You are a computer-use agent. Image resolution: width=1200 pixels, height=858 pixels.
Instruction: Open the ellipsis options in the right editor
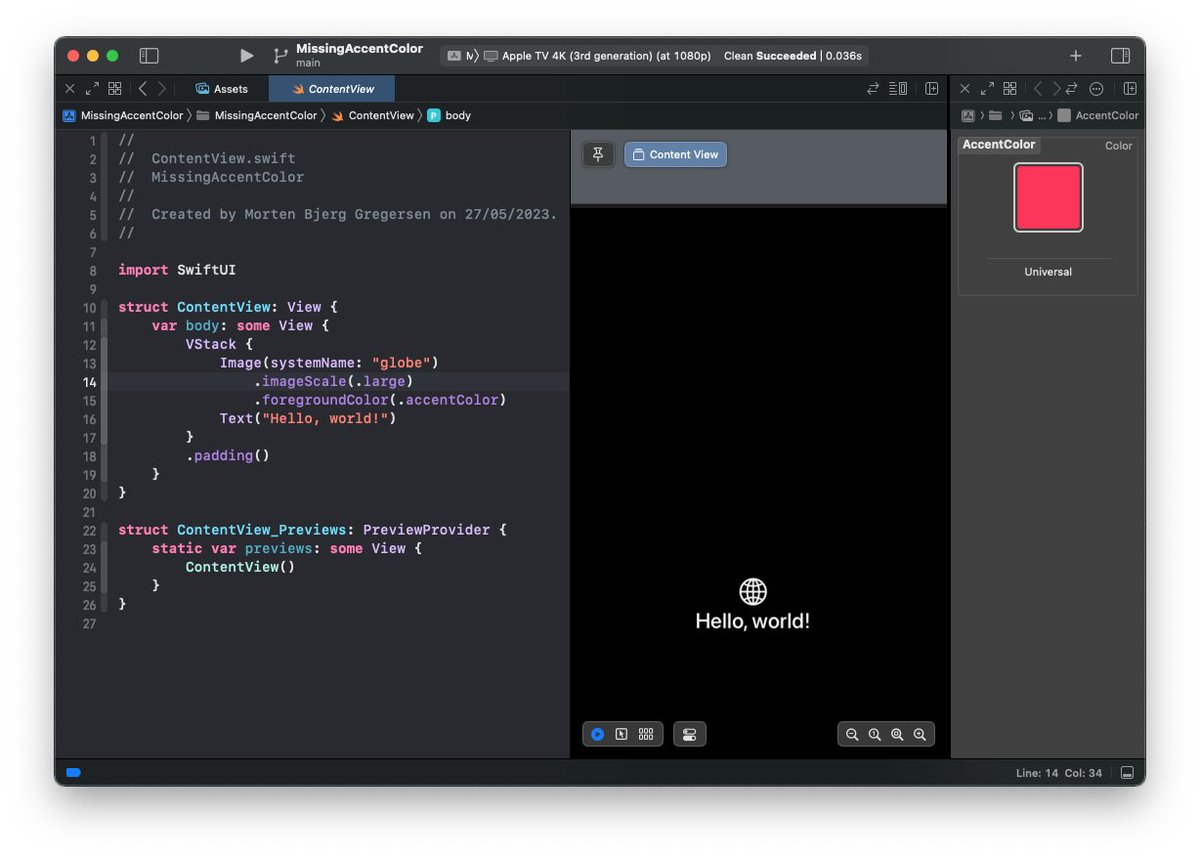click(x=1096, y=89)
